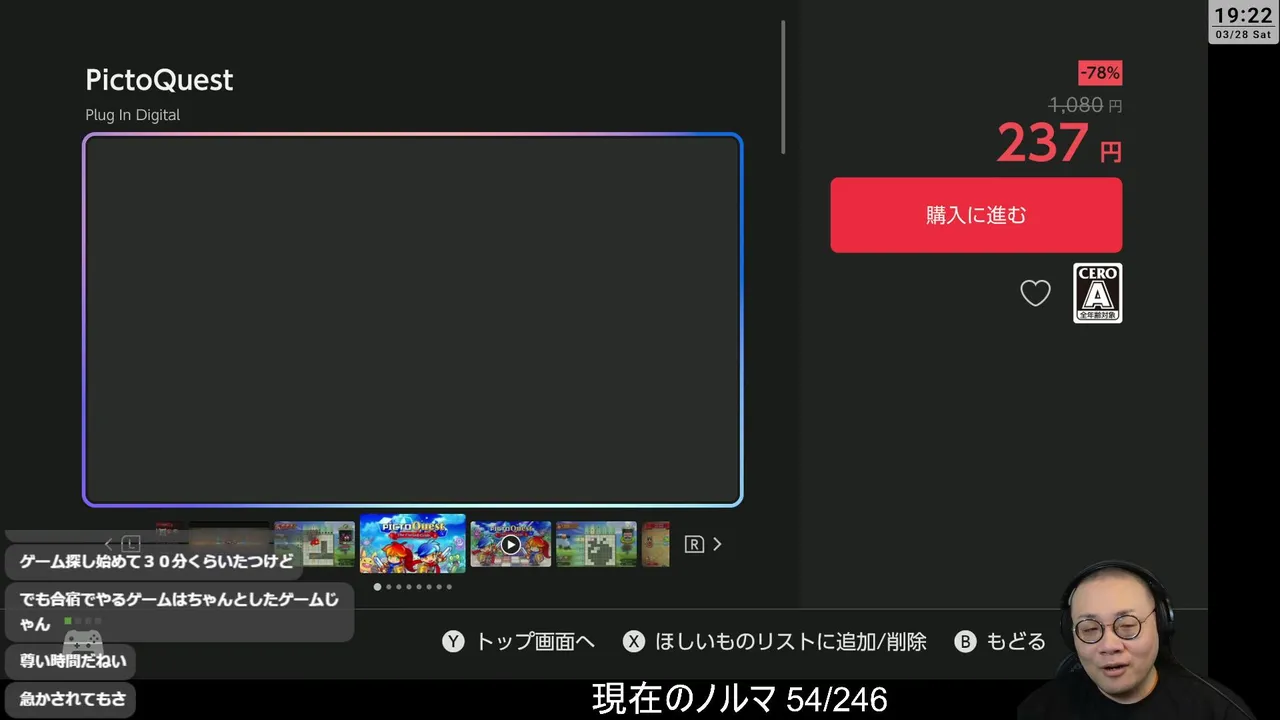Click the R shoulder button icon
The width and height of the screenshot is (1280, 720).
coord(694,544)
